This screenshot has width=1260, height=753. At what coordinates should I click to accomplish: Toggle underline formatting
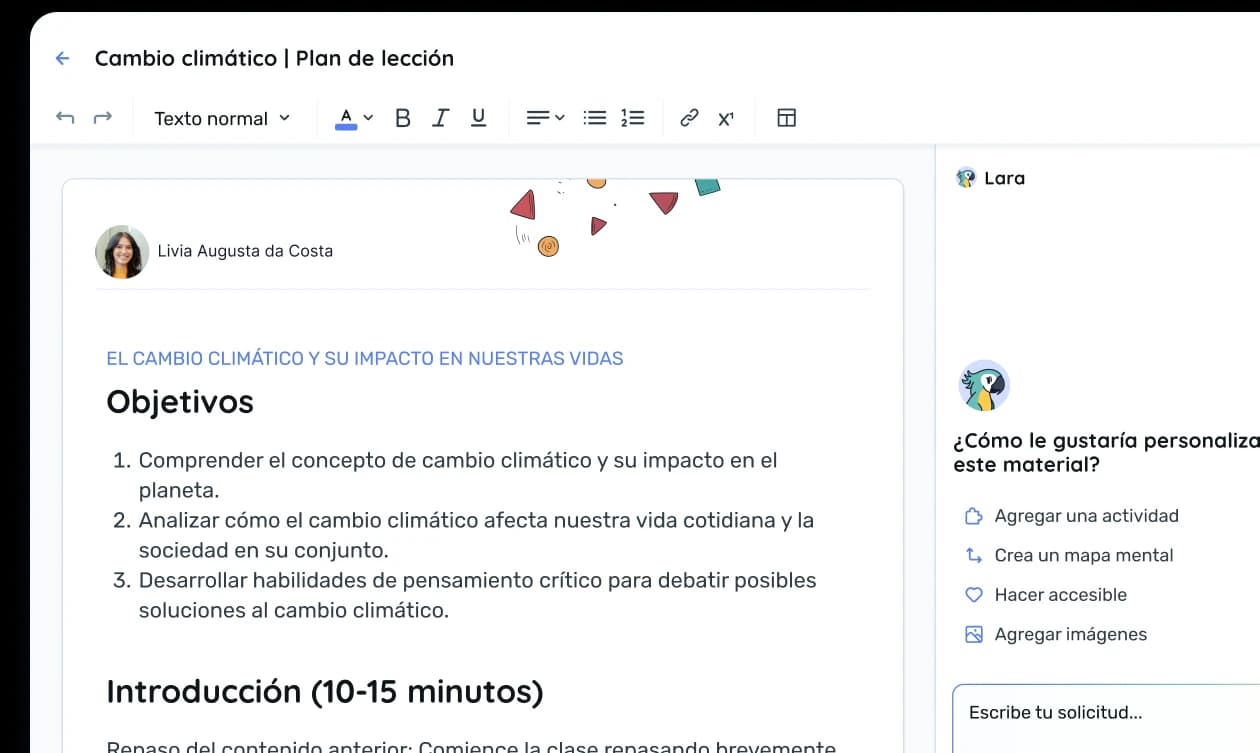pos(478,118)
